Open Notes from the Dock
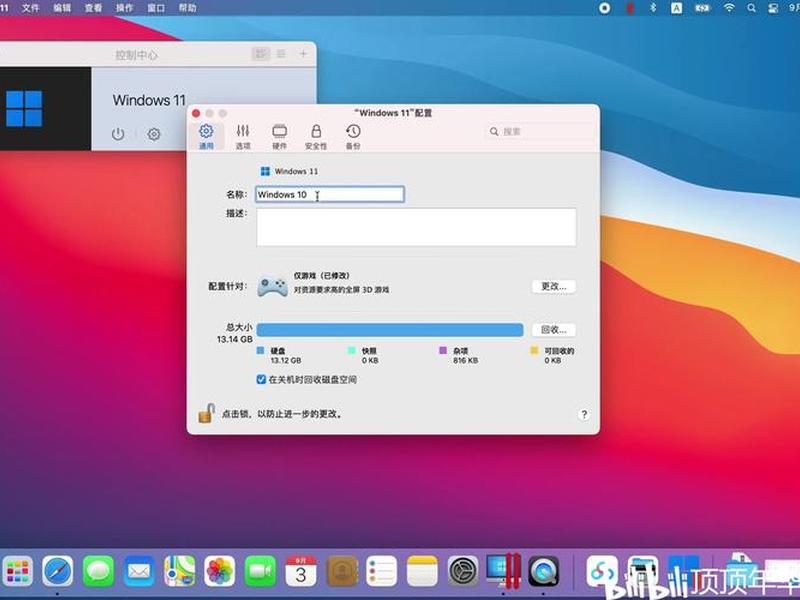The width and height of the screenshot is (800, 600). pos(422,571)
